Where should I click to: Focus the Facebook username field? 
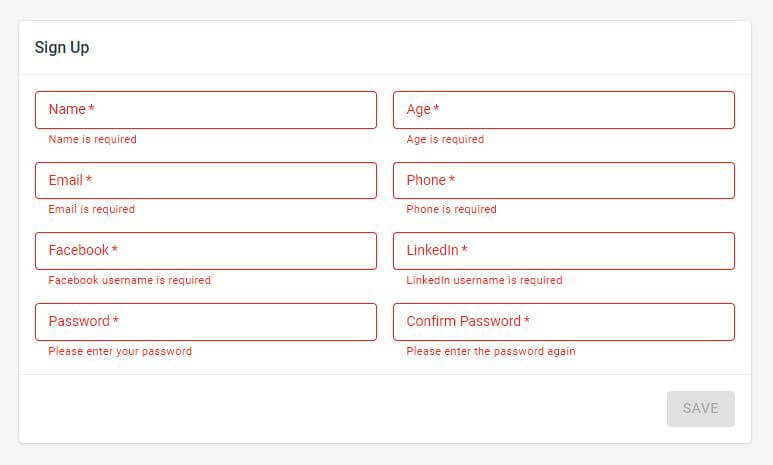(205, 251)
